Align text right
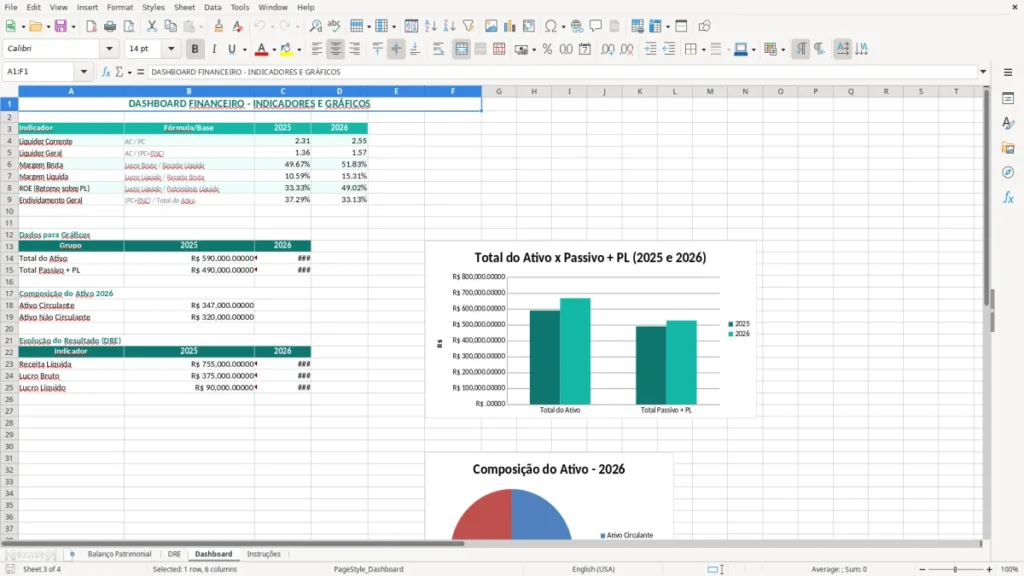The height and width of the screenshot is (576, 1024). (355, 49)
